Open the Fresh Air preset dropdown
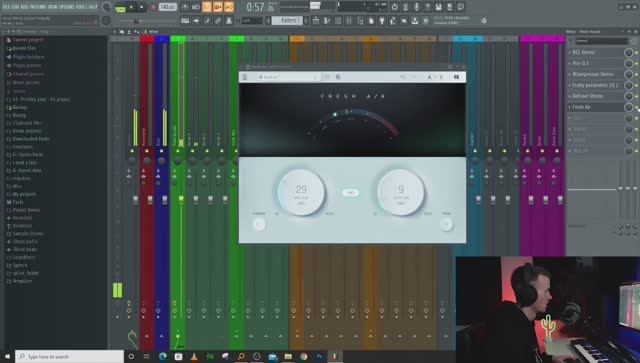 point(287,77)
